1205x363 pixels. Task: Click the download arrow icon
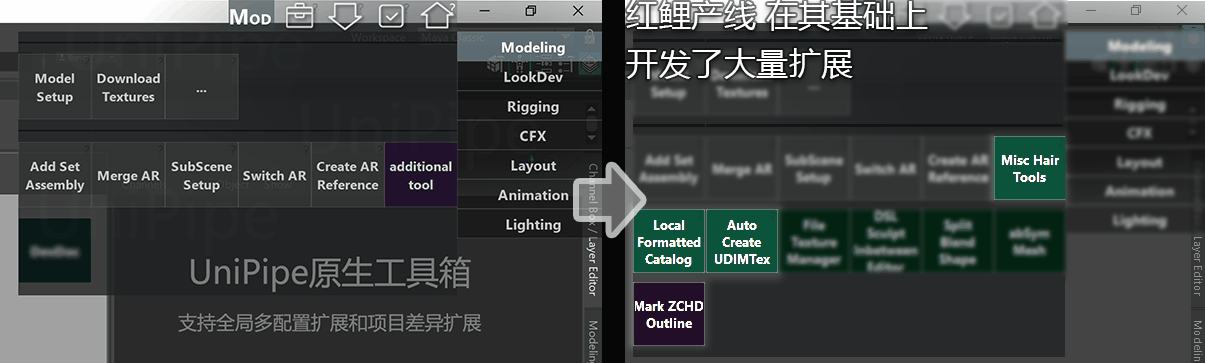pyautogui.click(x=344, y=16)
